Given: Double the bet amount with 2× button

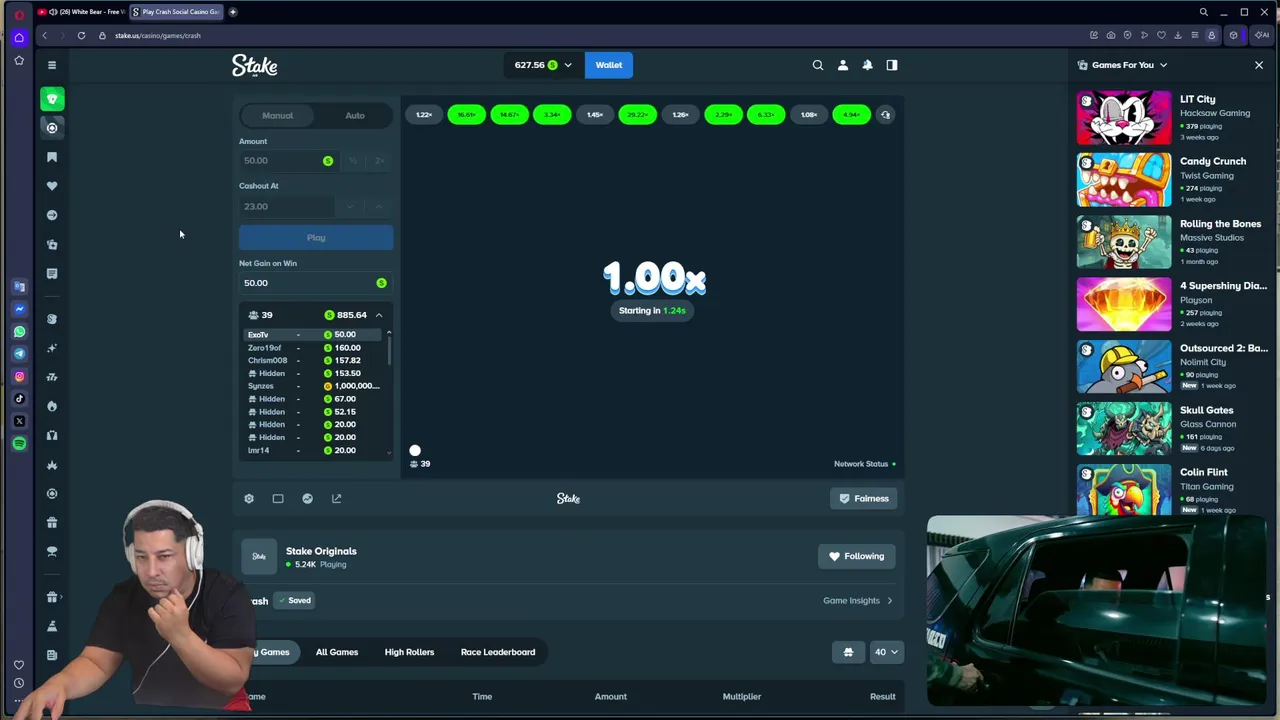Looking at the screenshot, I should coord(379,160).
